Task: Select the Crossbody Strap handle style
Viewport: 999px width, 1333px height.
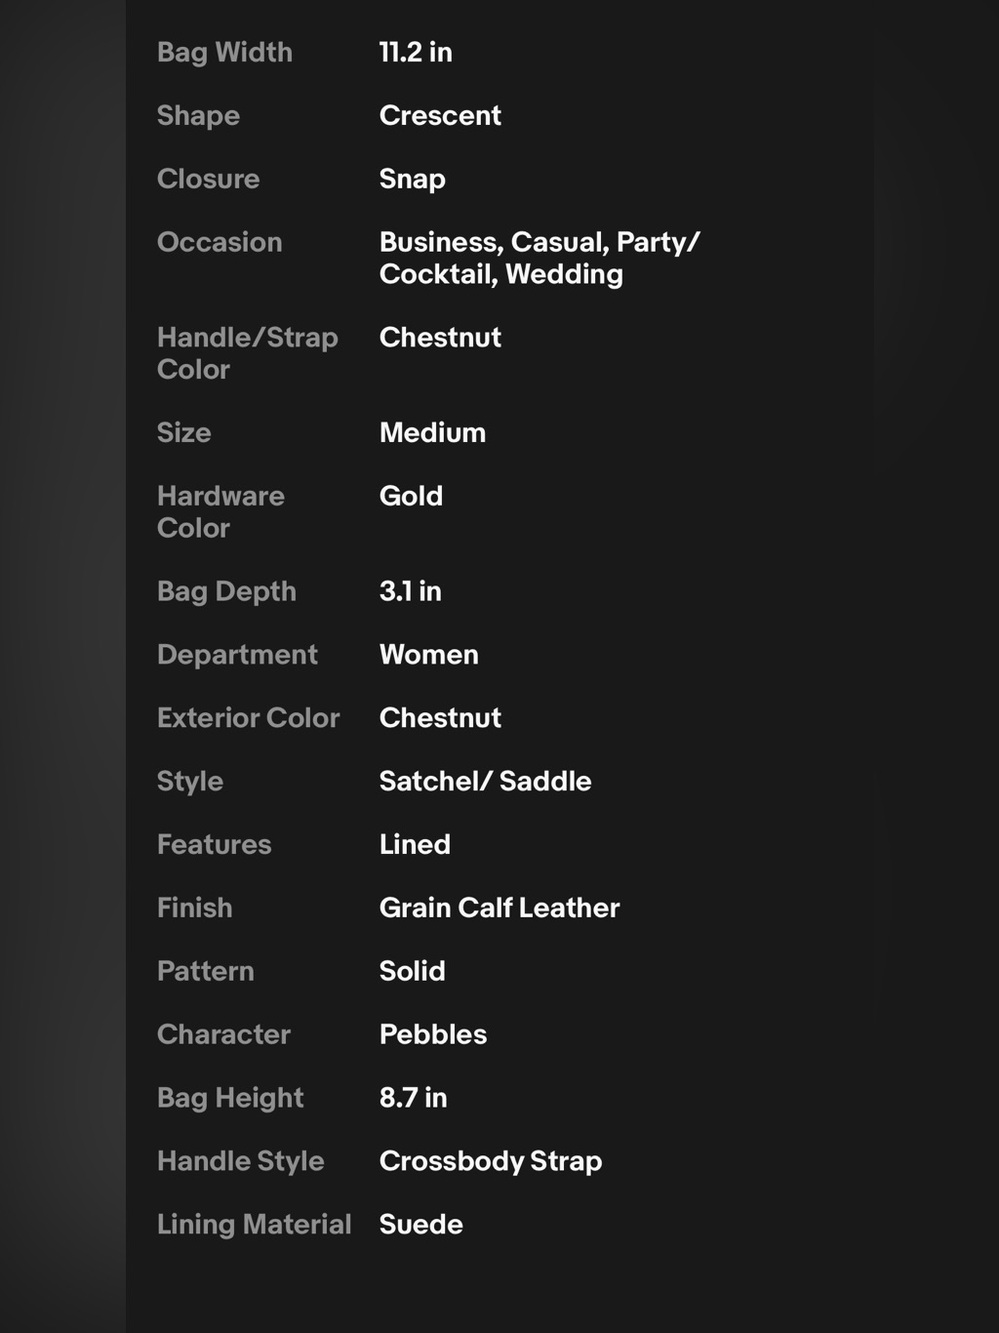Action: 490,1161
